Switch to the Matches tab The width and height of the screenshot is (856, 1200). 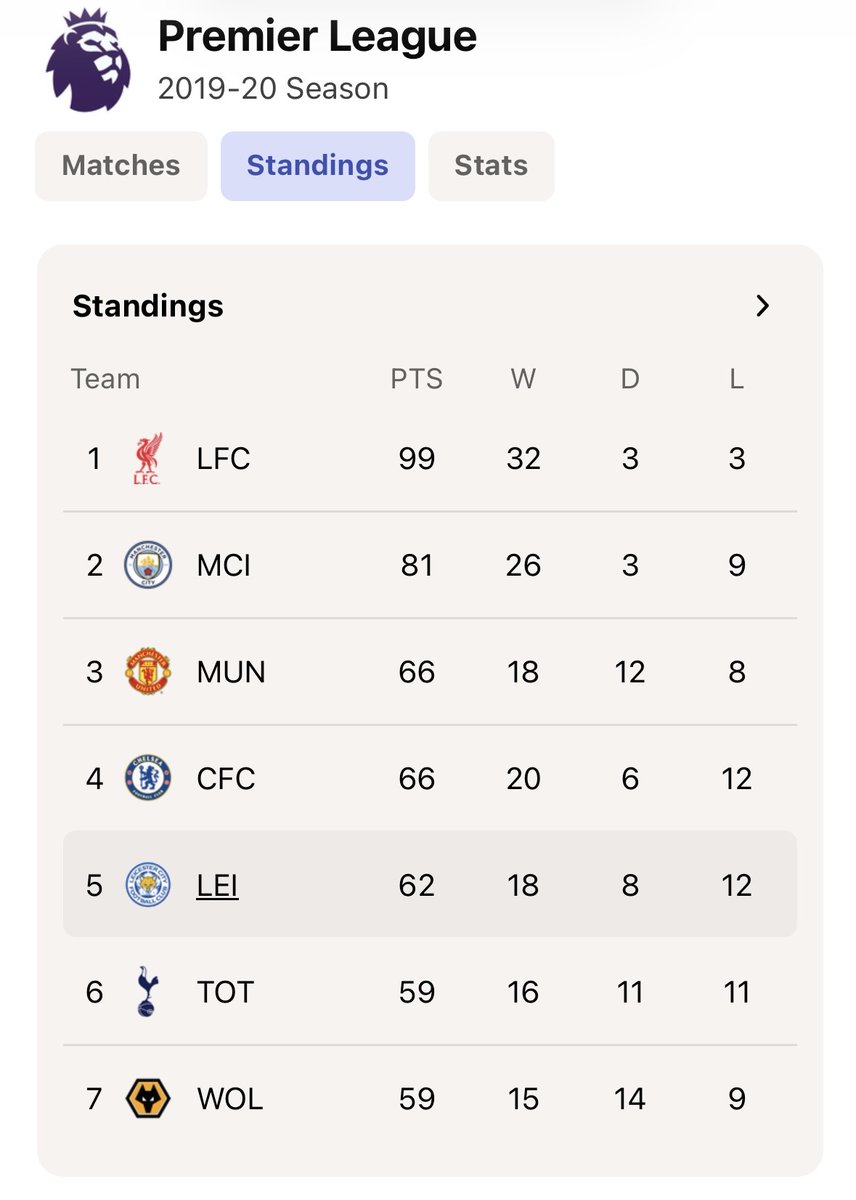pos(121,166)
